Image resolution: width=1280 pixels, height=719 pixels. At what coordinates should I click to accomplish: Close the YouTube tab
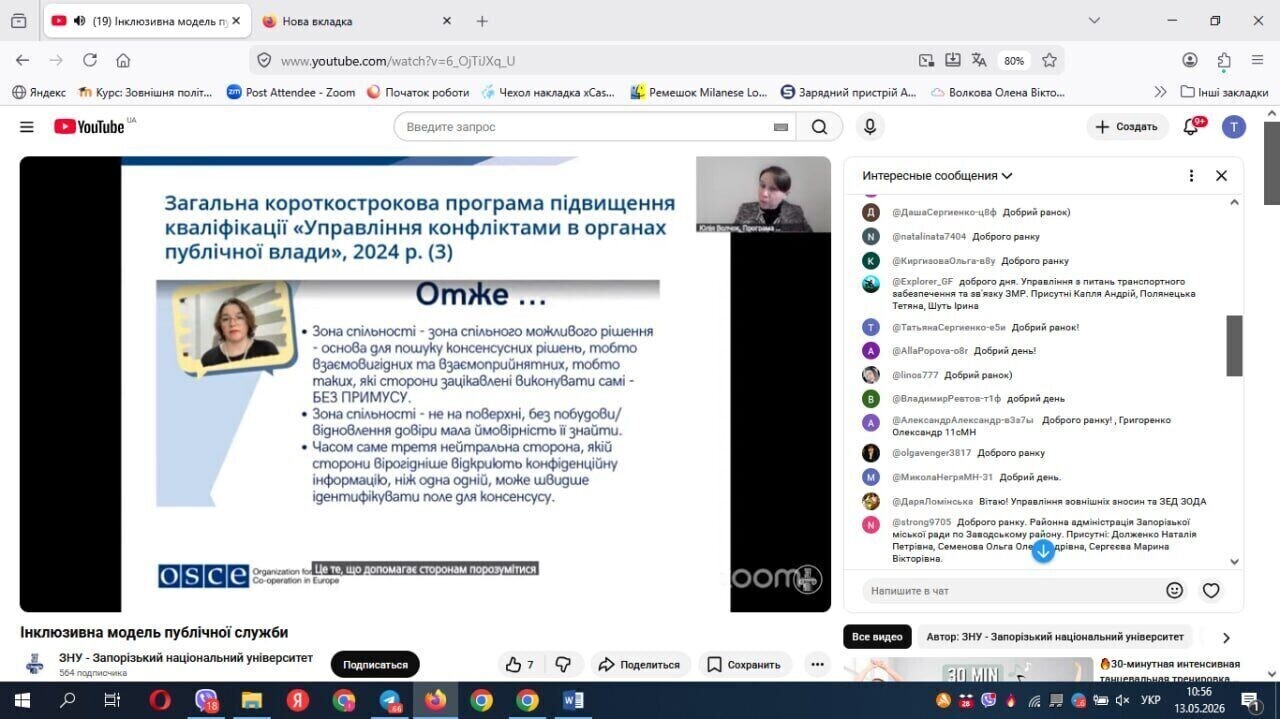click(x=236, y=21)
